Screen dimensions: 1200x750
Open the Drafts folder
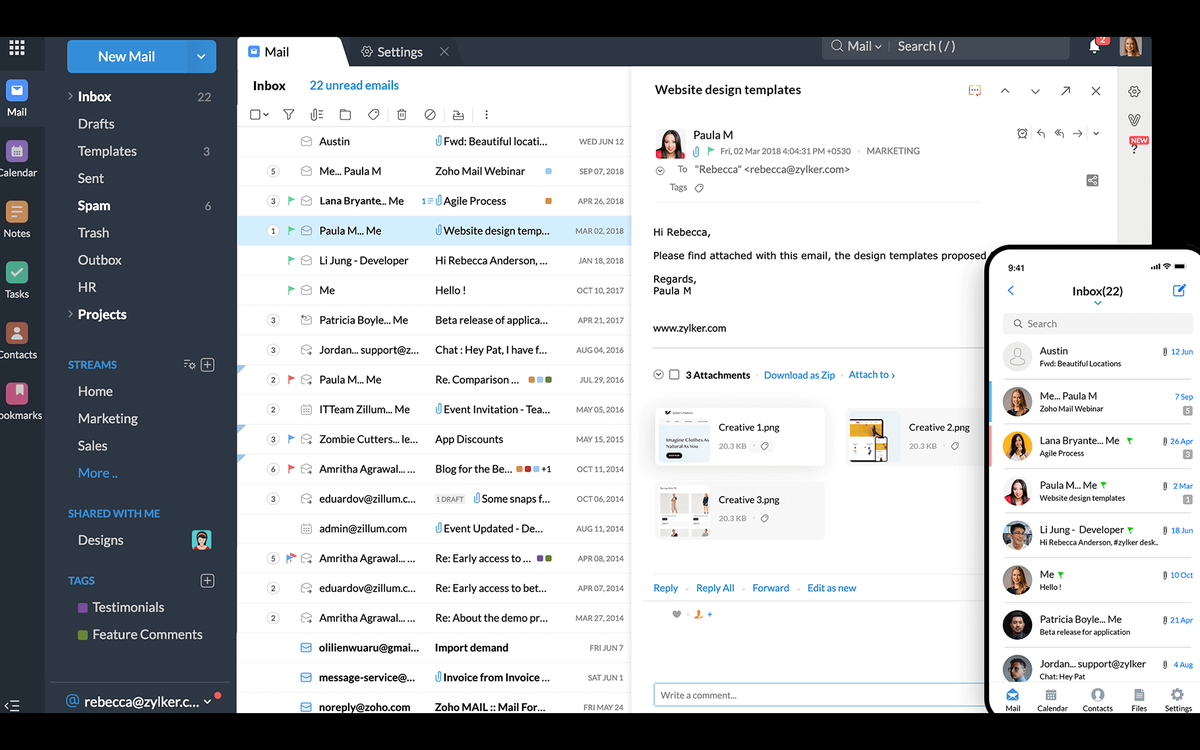pyautogui.click(x=96, y=124)
